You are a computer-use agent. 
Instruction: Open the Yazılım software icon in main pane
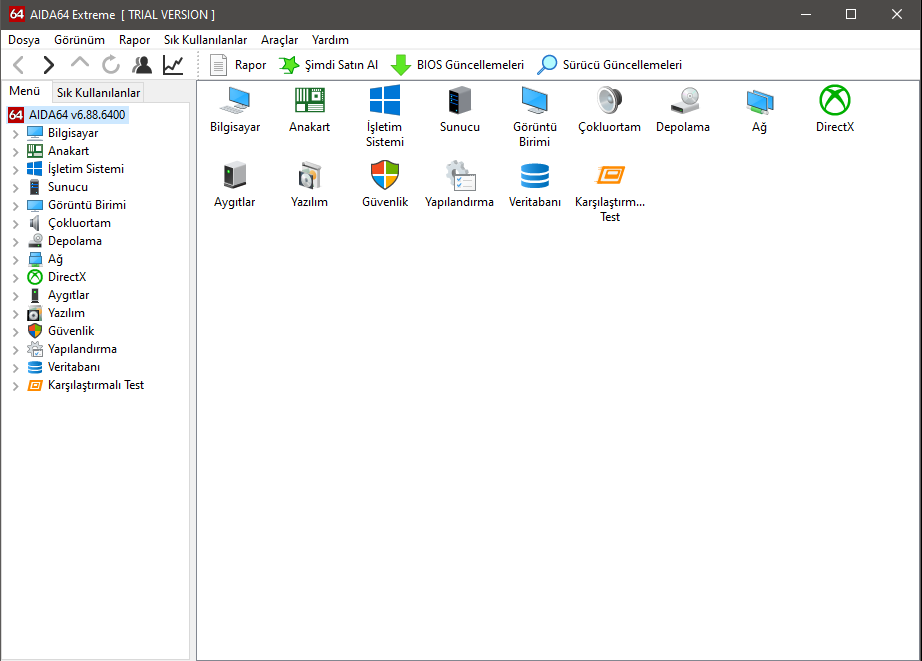tap(309, 185)
